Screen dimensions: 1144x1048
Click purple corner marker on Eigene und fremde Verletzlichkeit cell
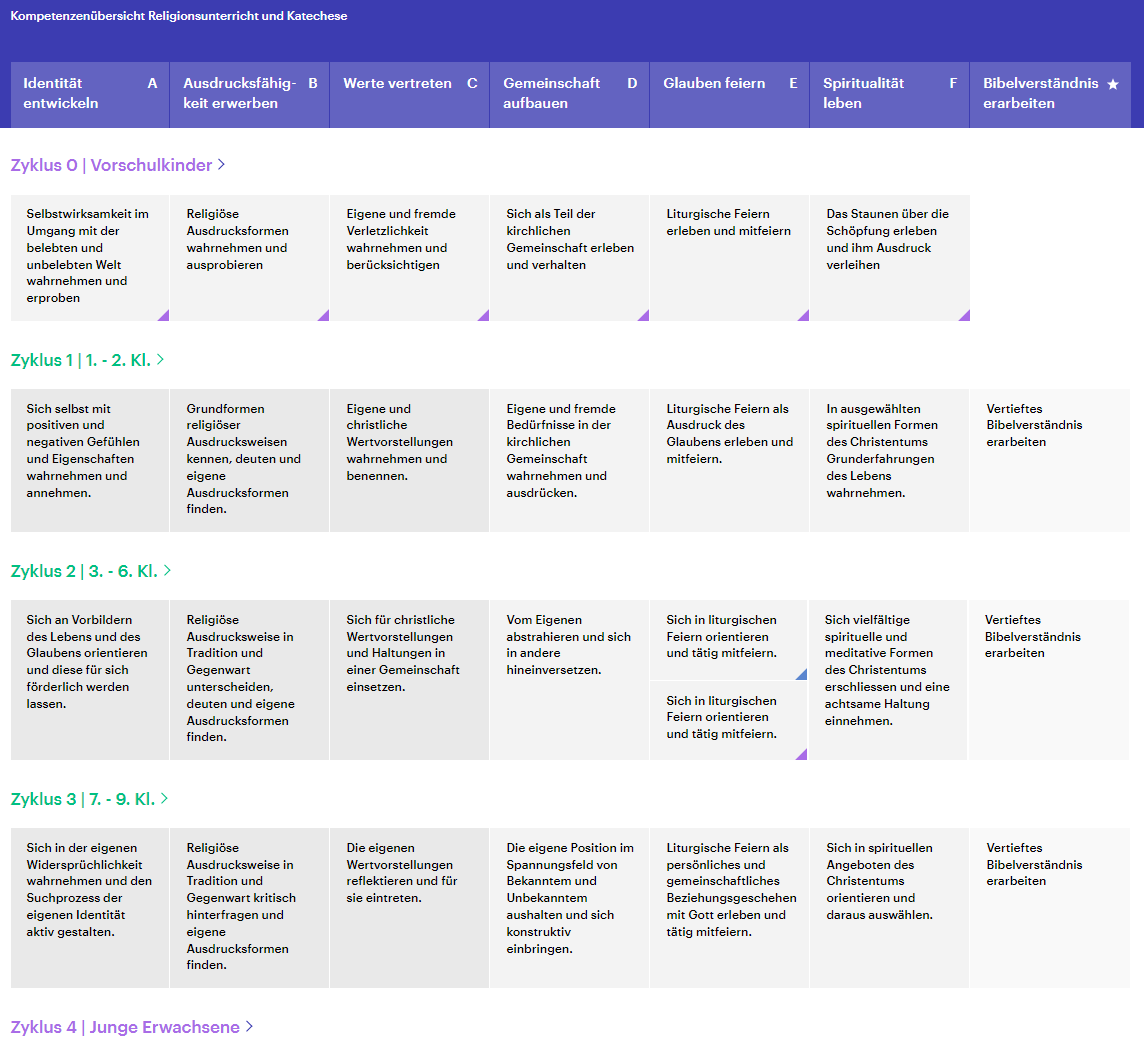(483, 315)
